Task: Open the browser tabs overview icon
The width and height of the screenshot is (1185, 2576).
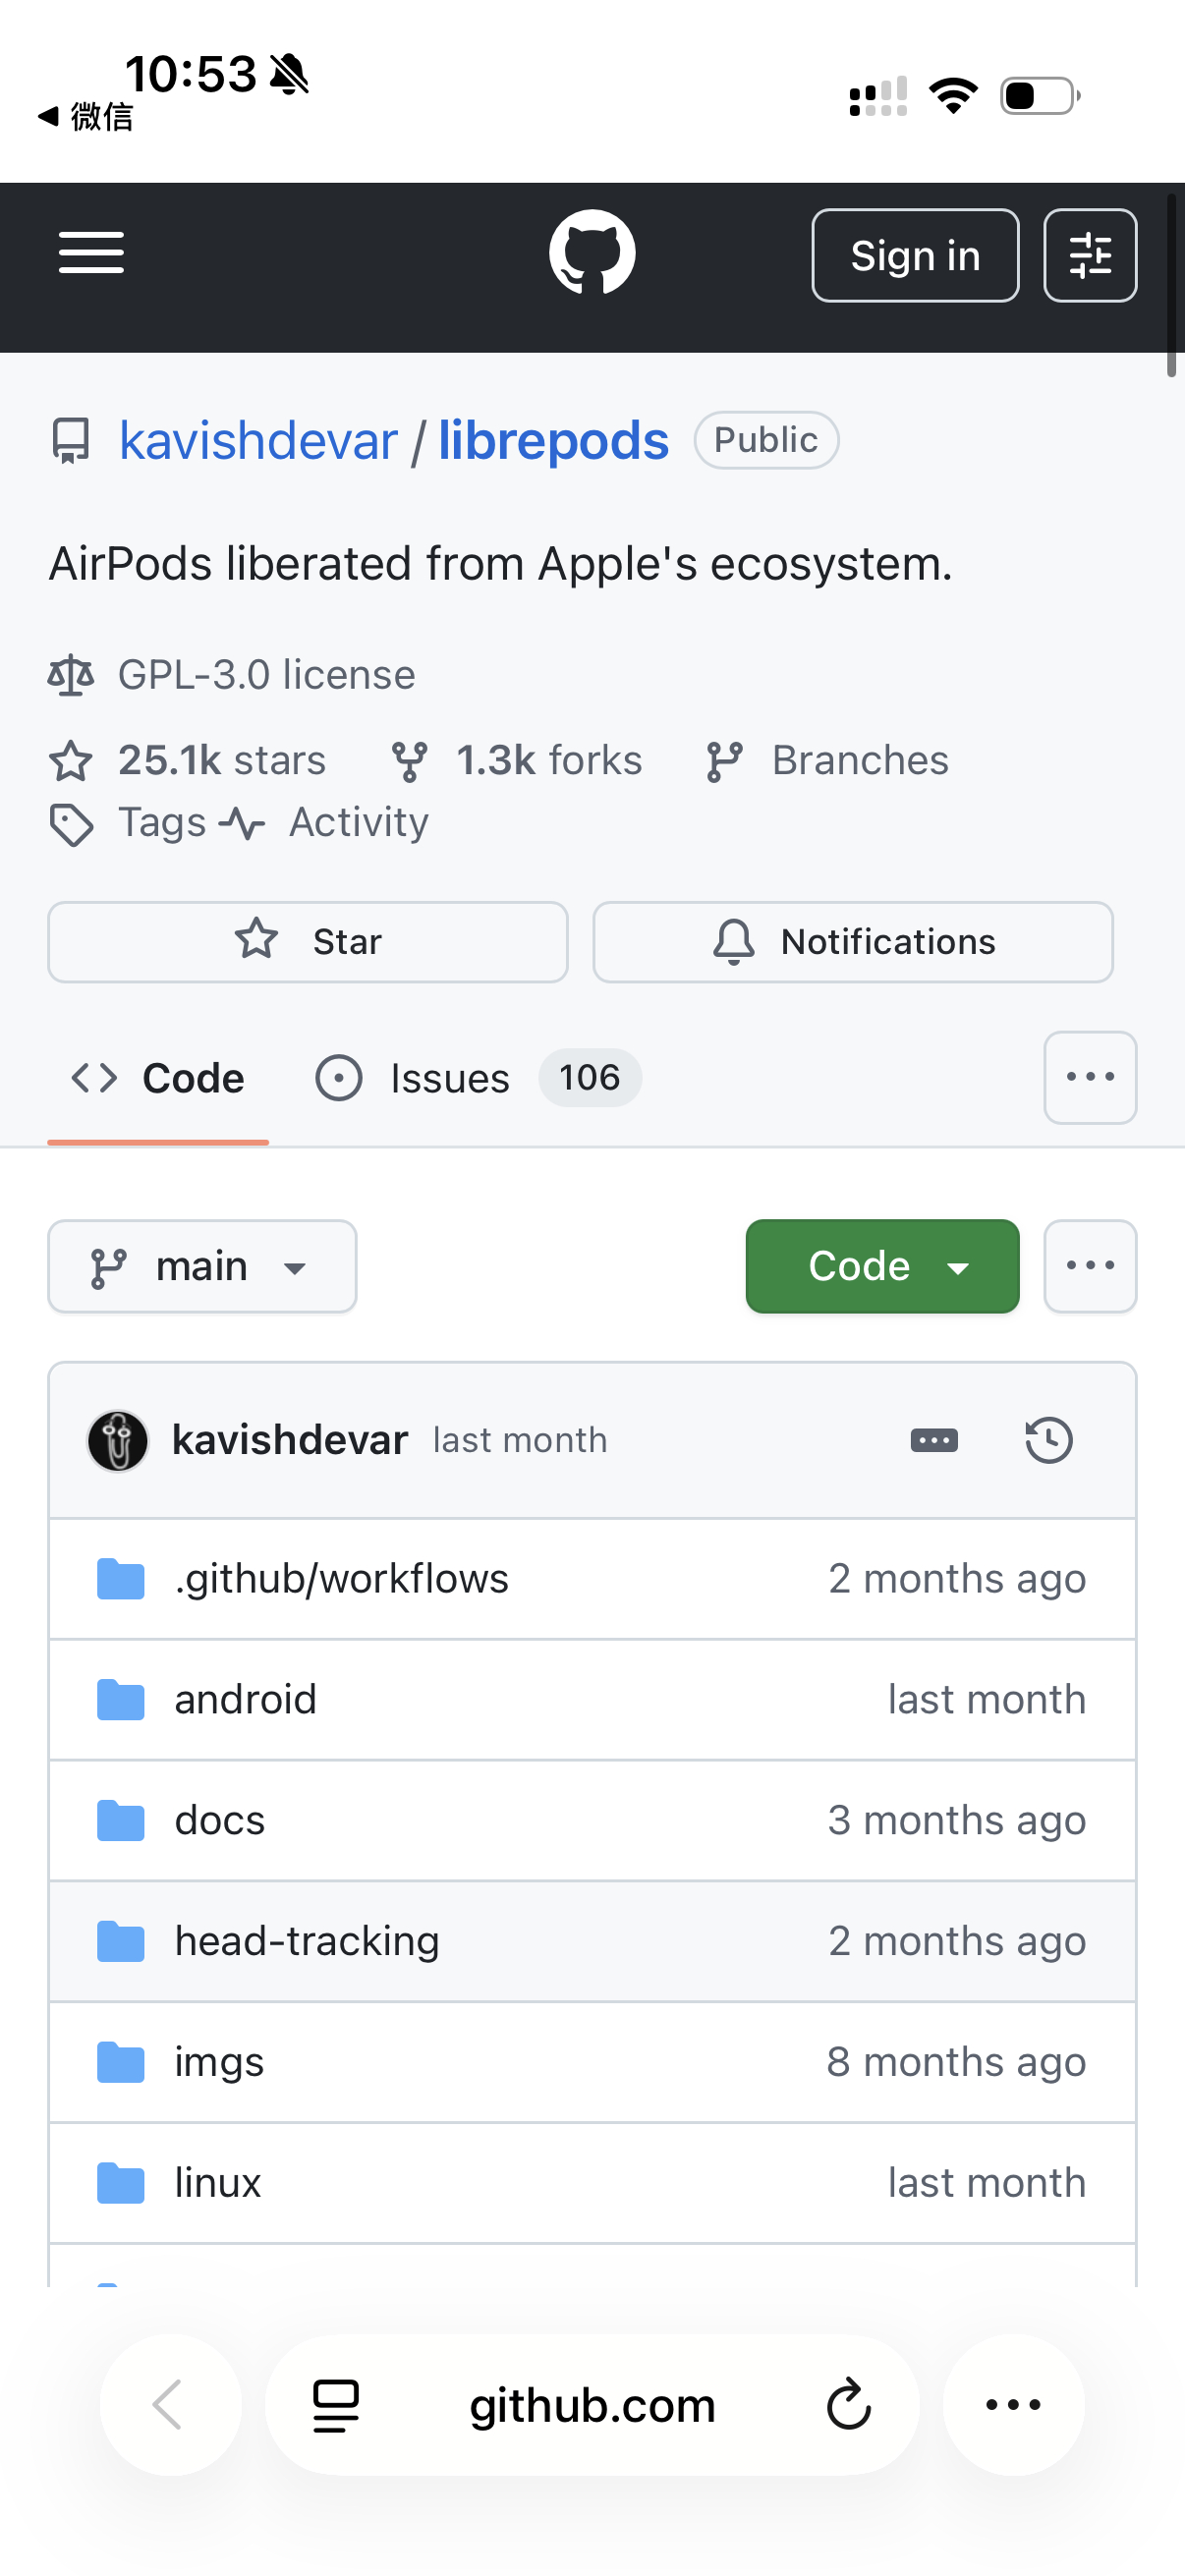Action: (x=336, y=2405)
